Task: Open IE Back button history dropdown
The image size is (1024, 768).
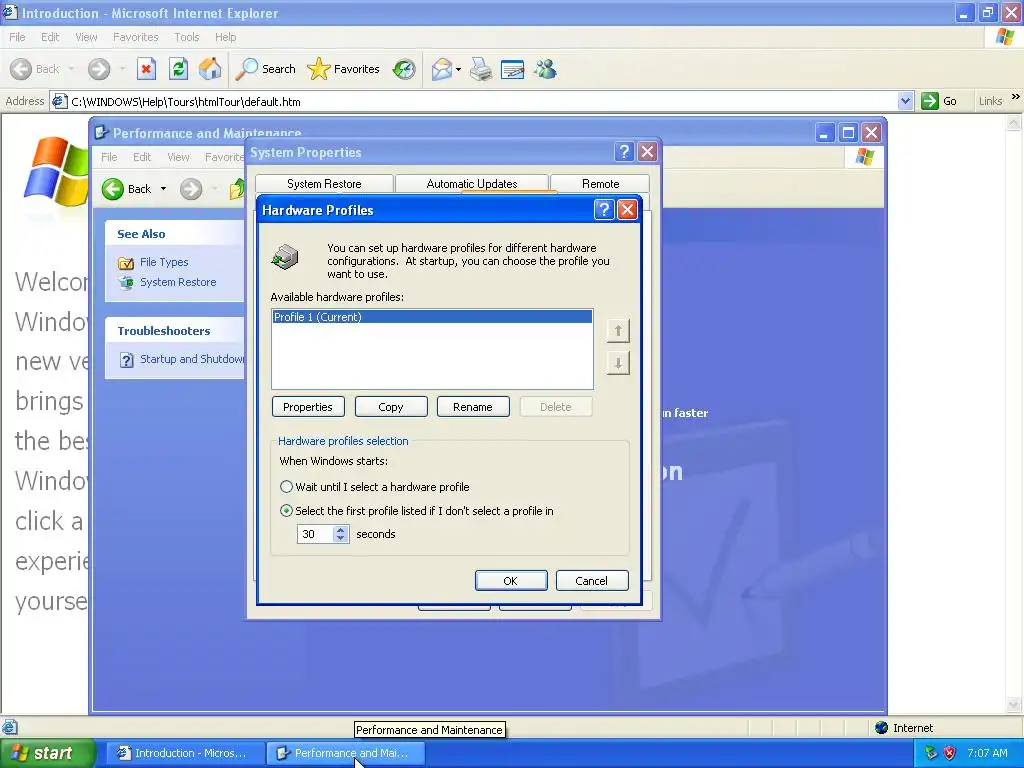Action: point(71,69)
